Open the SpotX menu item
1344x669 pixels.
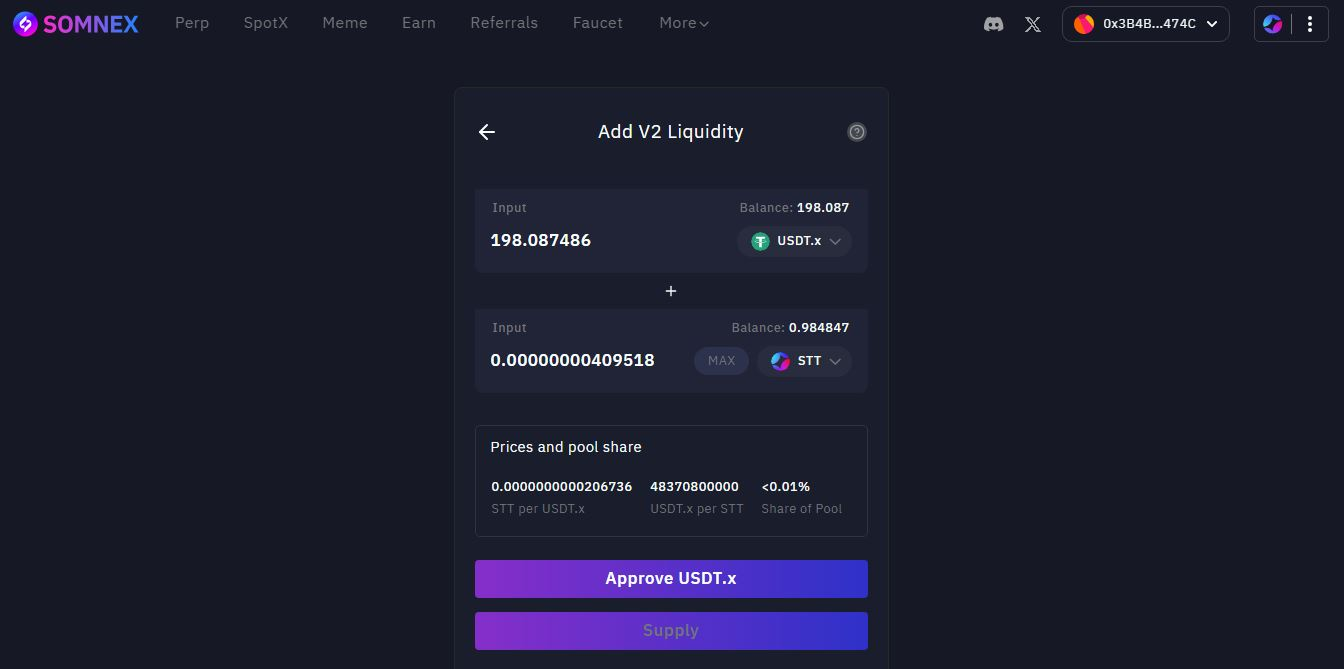266,23
